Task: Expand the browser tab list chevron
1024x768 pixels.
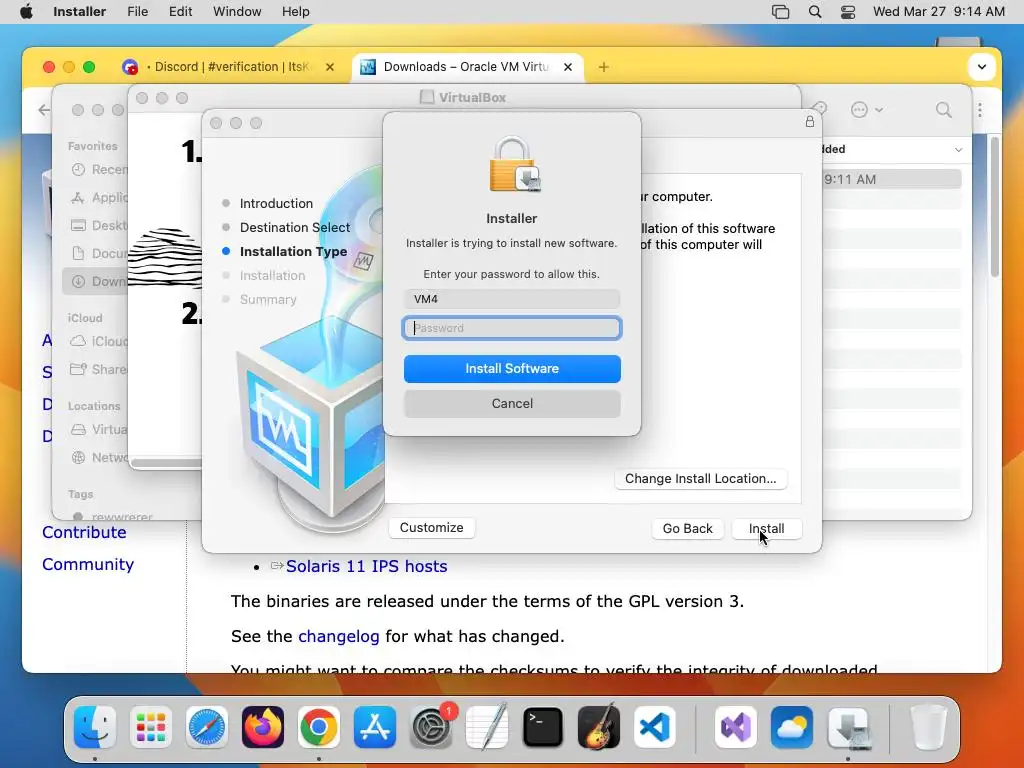Action: tap(982, 67)
